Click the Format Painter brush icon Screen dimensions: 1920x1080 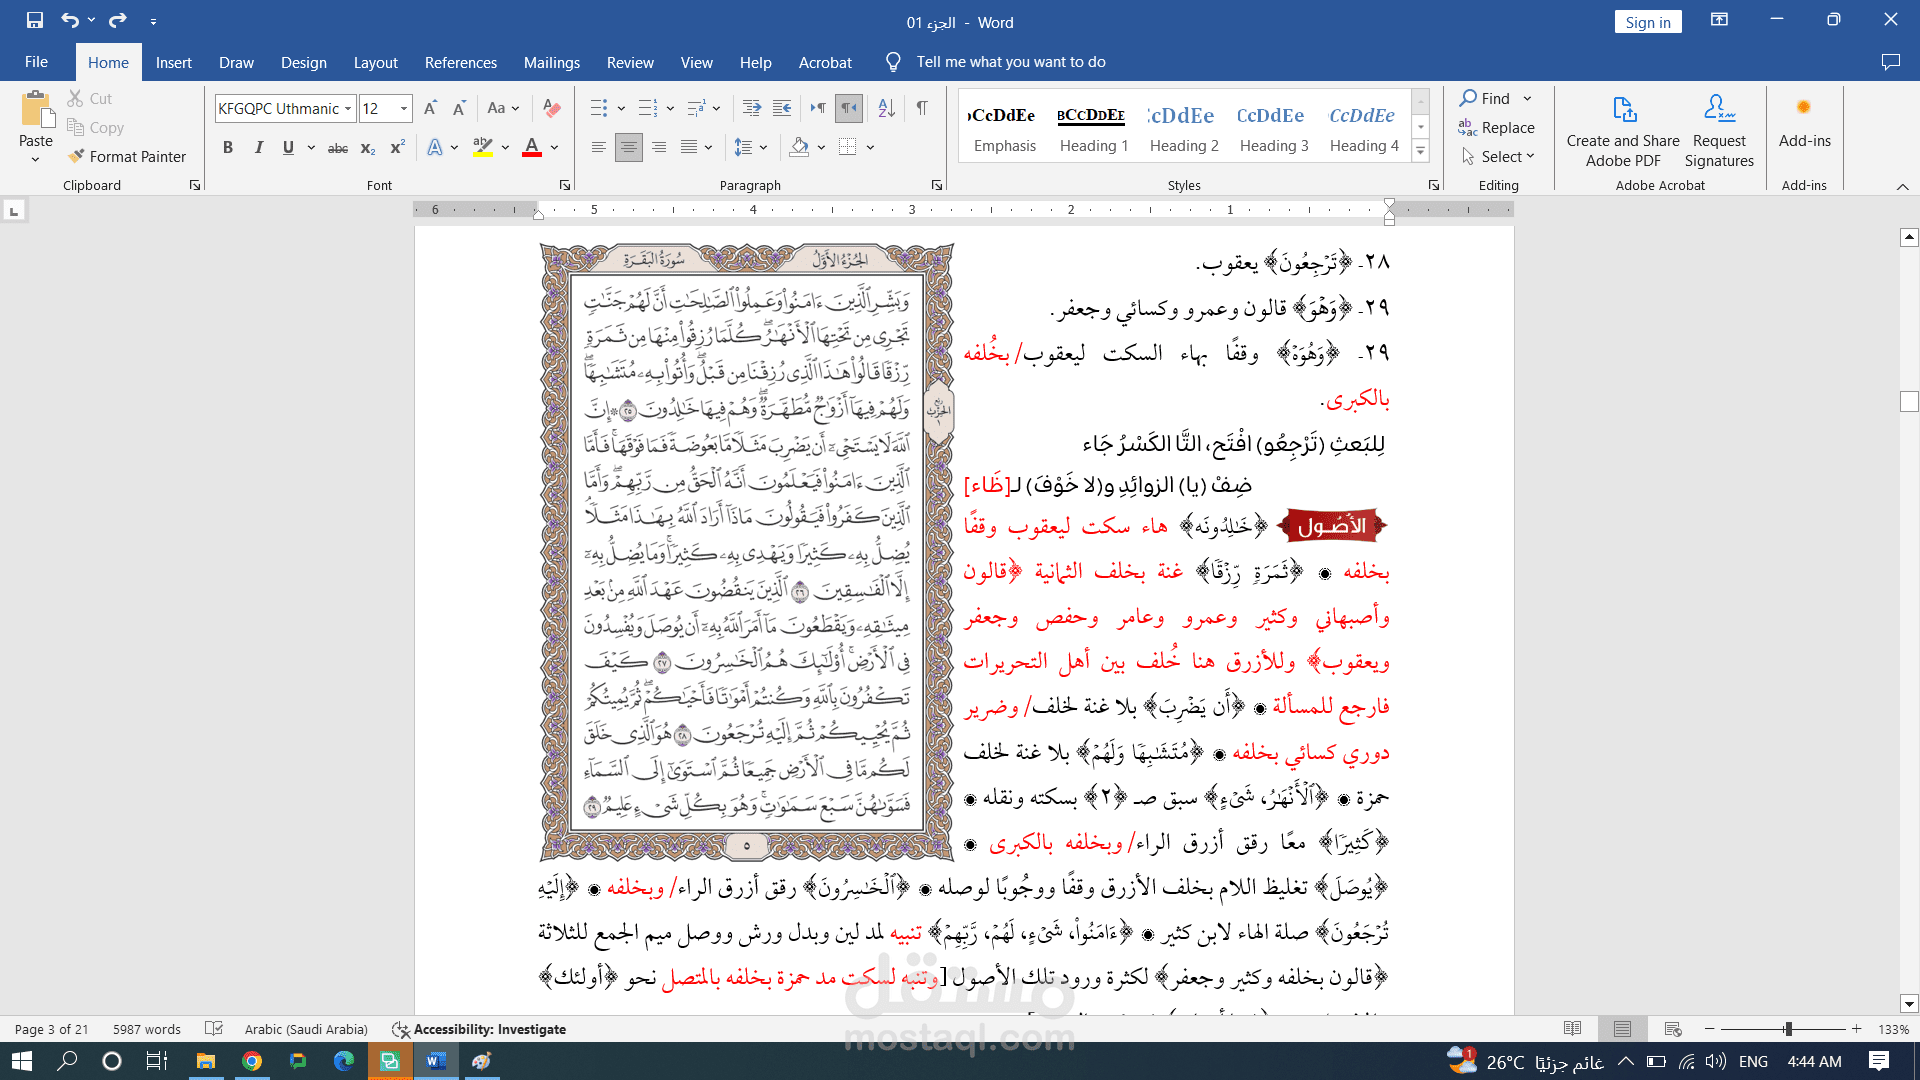76,157
